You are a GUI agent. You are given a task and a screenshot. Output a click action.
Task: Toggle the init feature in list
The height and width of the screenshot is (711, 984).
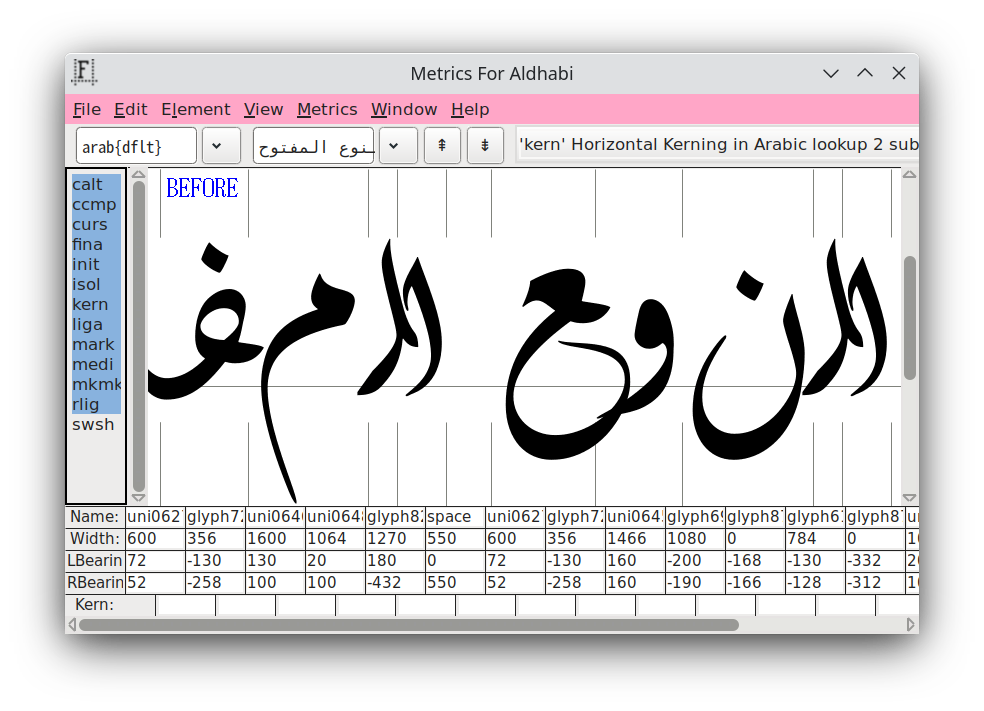click(x=96, y=265)
